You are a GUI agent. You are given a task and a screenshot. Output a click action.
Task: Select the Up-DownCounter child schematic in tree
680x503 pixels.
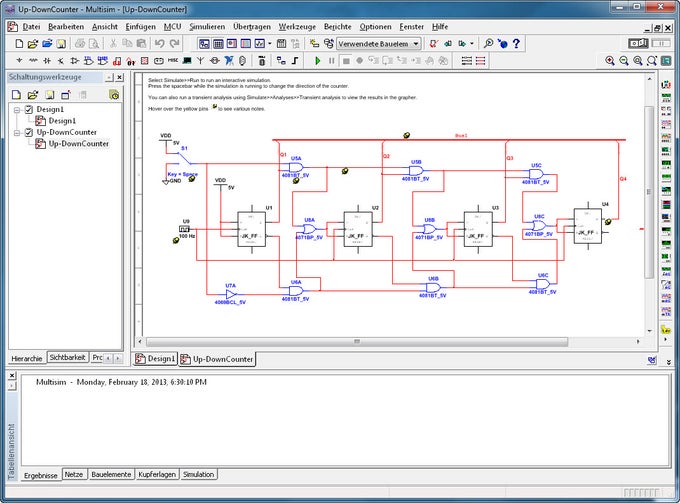pyautogui.click(x=78, y=144)
